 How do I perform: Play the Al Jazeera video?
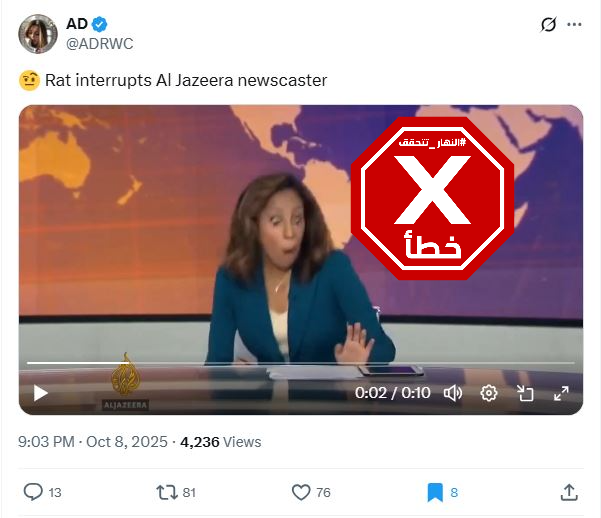(x=40, y=393)
